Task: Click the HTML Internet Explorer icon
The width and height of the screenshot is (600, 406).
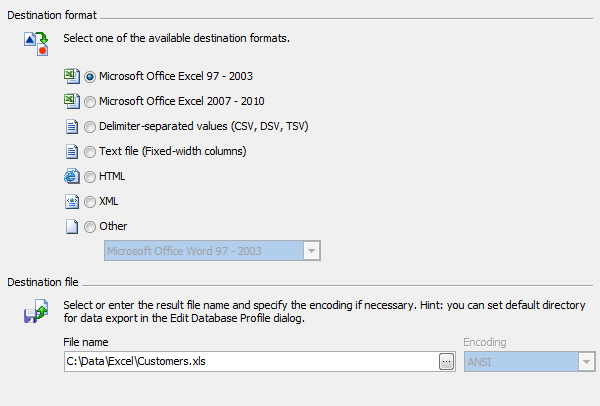Action: pyautogui.click(x=72, y=176)
